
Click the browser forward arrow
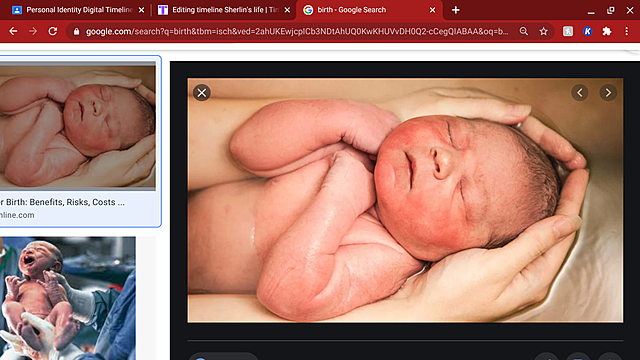[33, 31]
